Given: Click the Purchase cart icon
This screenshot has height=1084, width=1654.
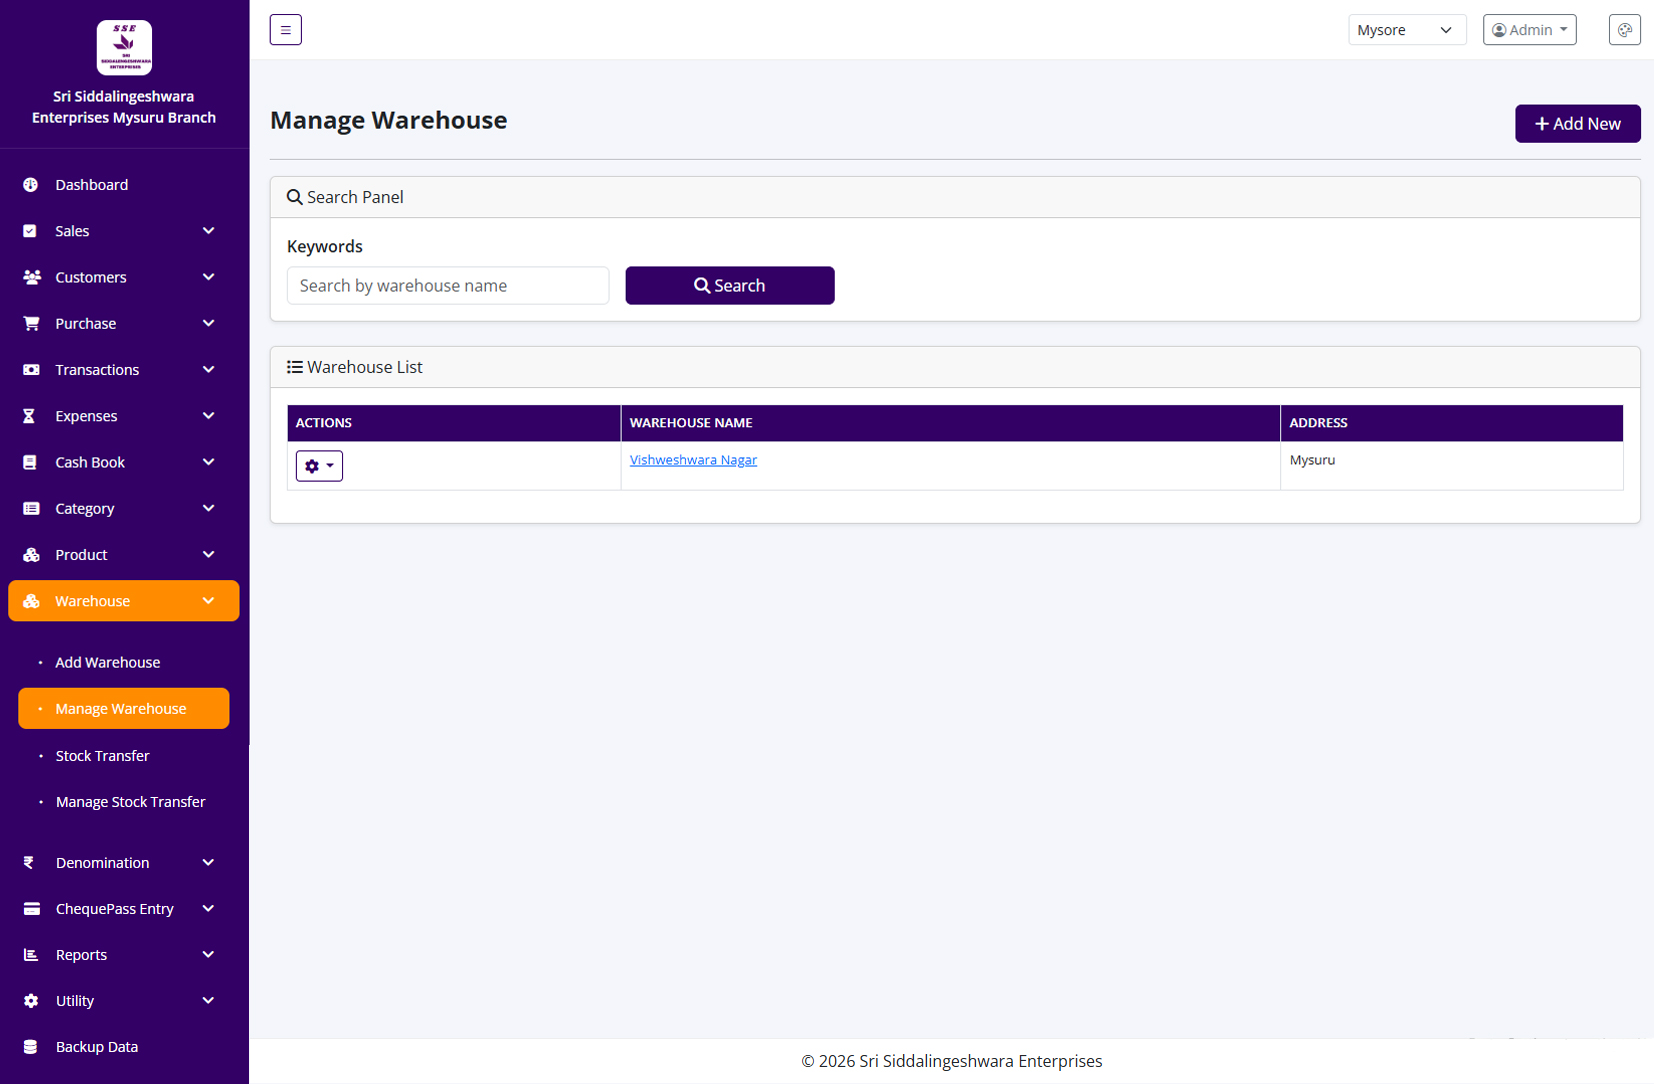Looking at the screenshot, I should [31, 323].
